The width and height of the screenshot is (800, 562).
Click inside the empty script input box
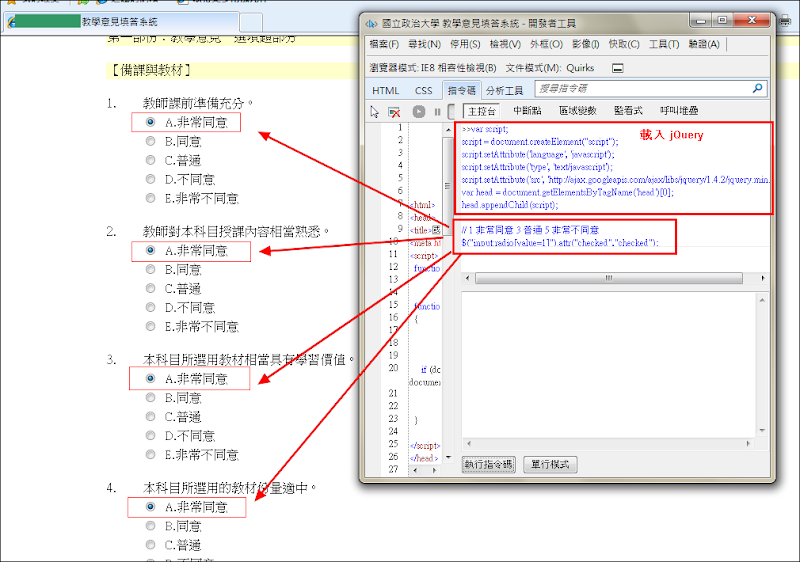click(x=609, y=365)
